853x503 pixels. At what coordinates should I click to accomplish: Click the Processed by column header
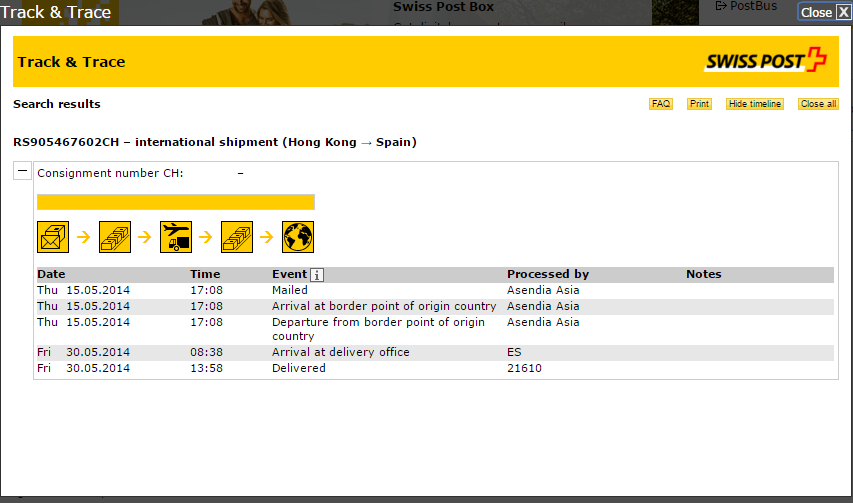click(x=547, y=274)
